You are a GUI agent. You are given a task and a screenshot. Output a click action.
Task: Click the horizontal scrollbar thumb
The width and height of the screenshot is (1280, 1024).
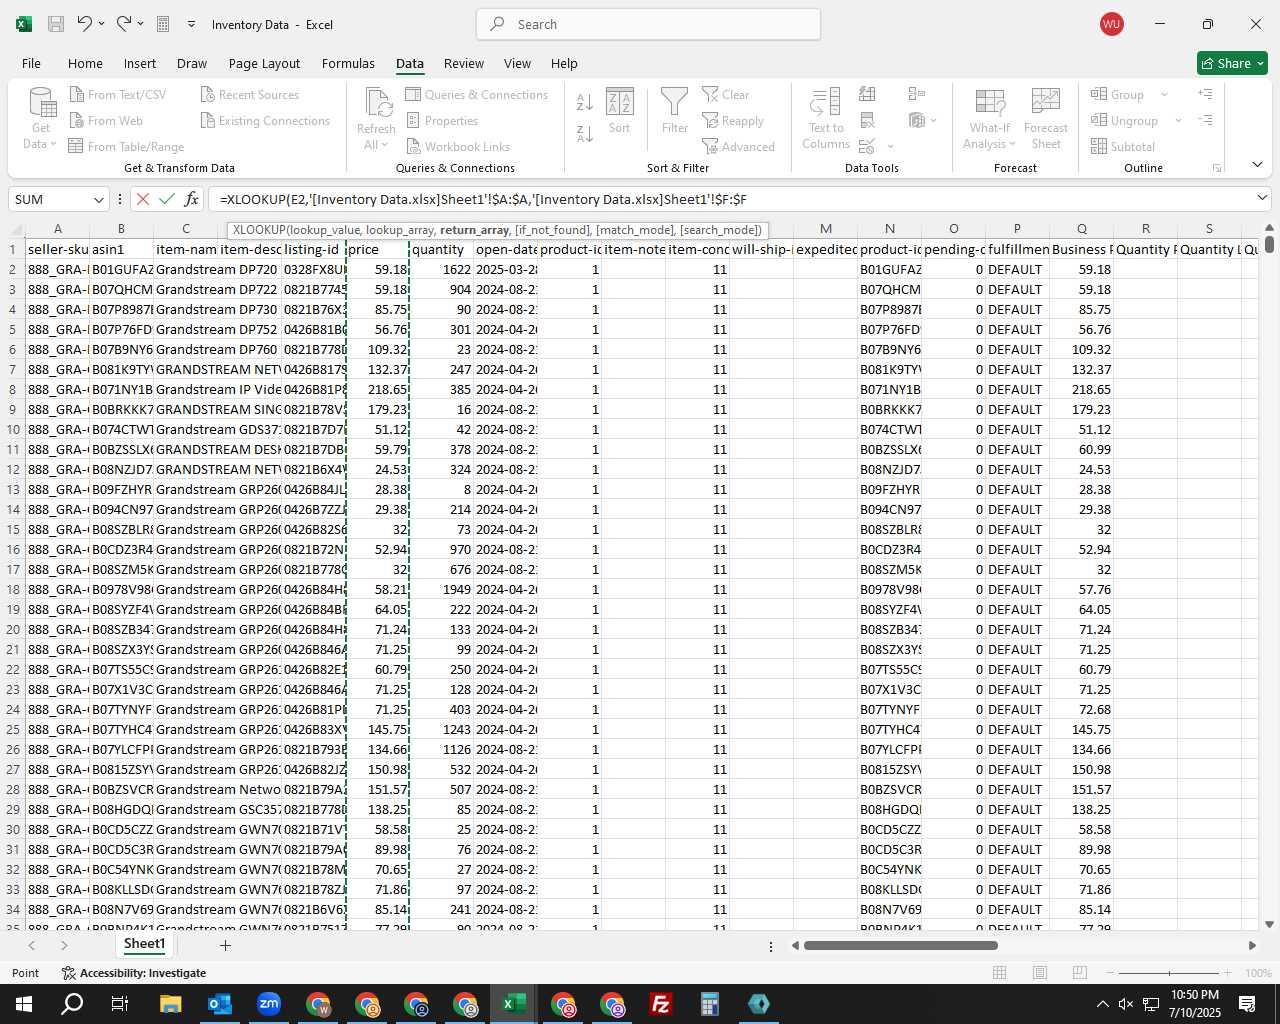900,945
